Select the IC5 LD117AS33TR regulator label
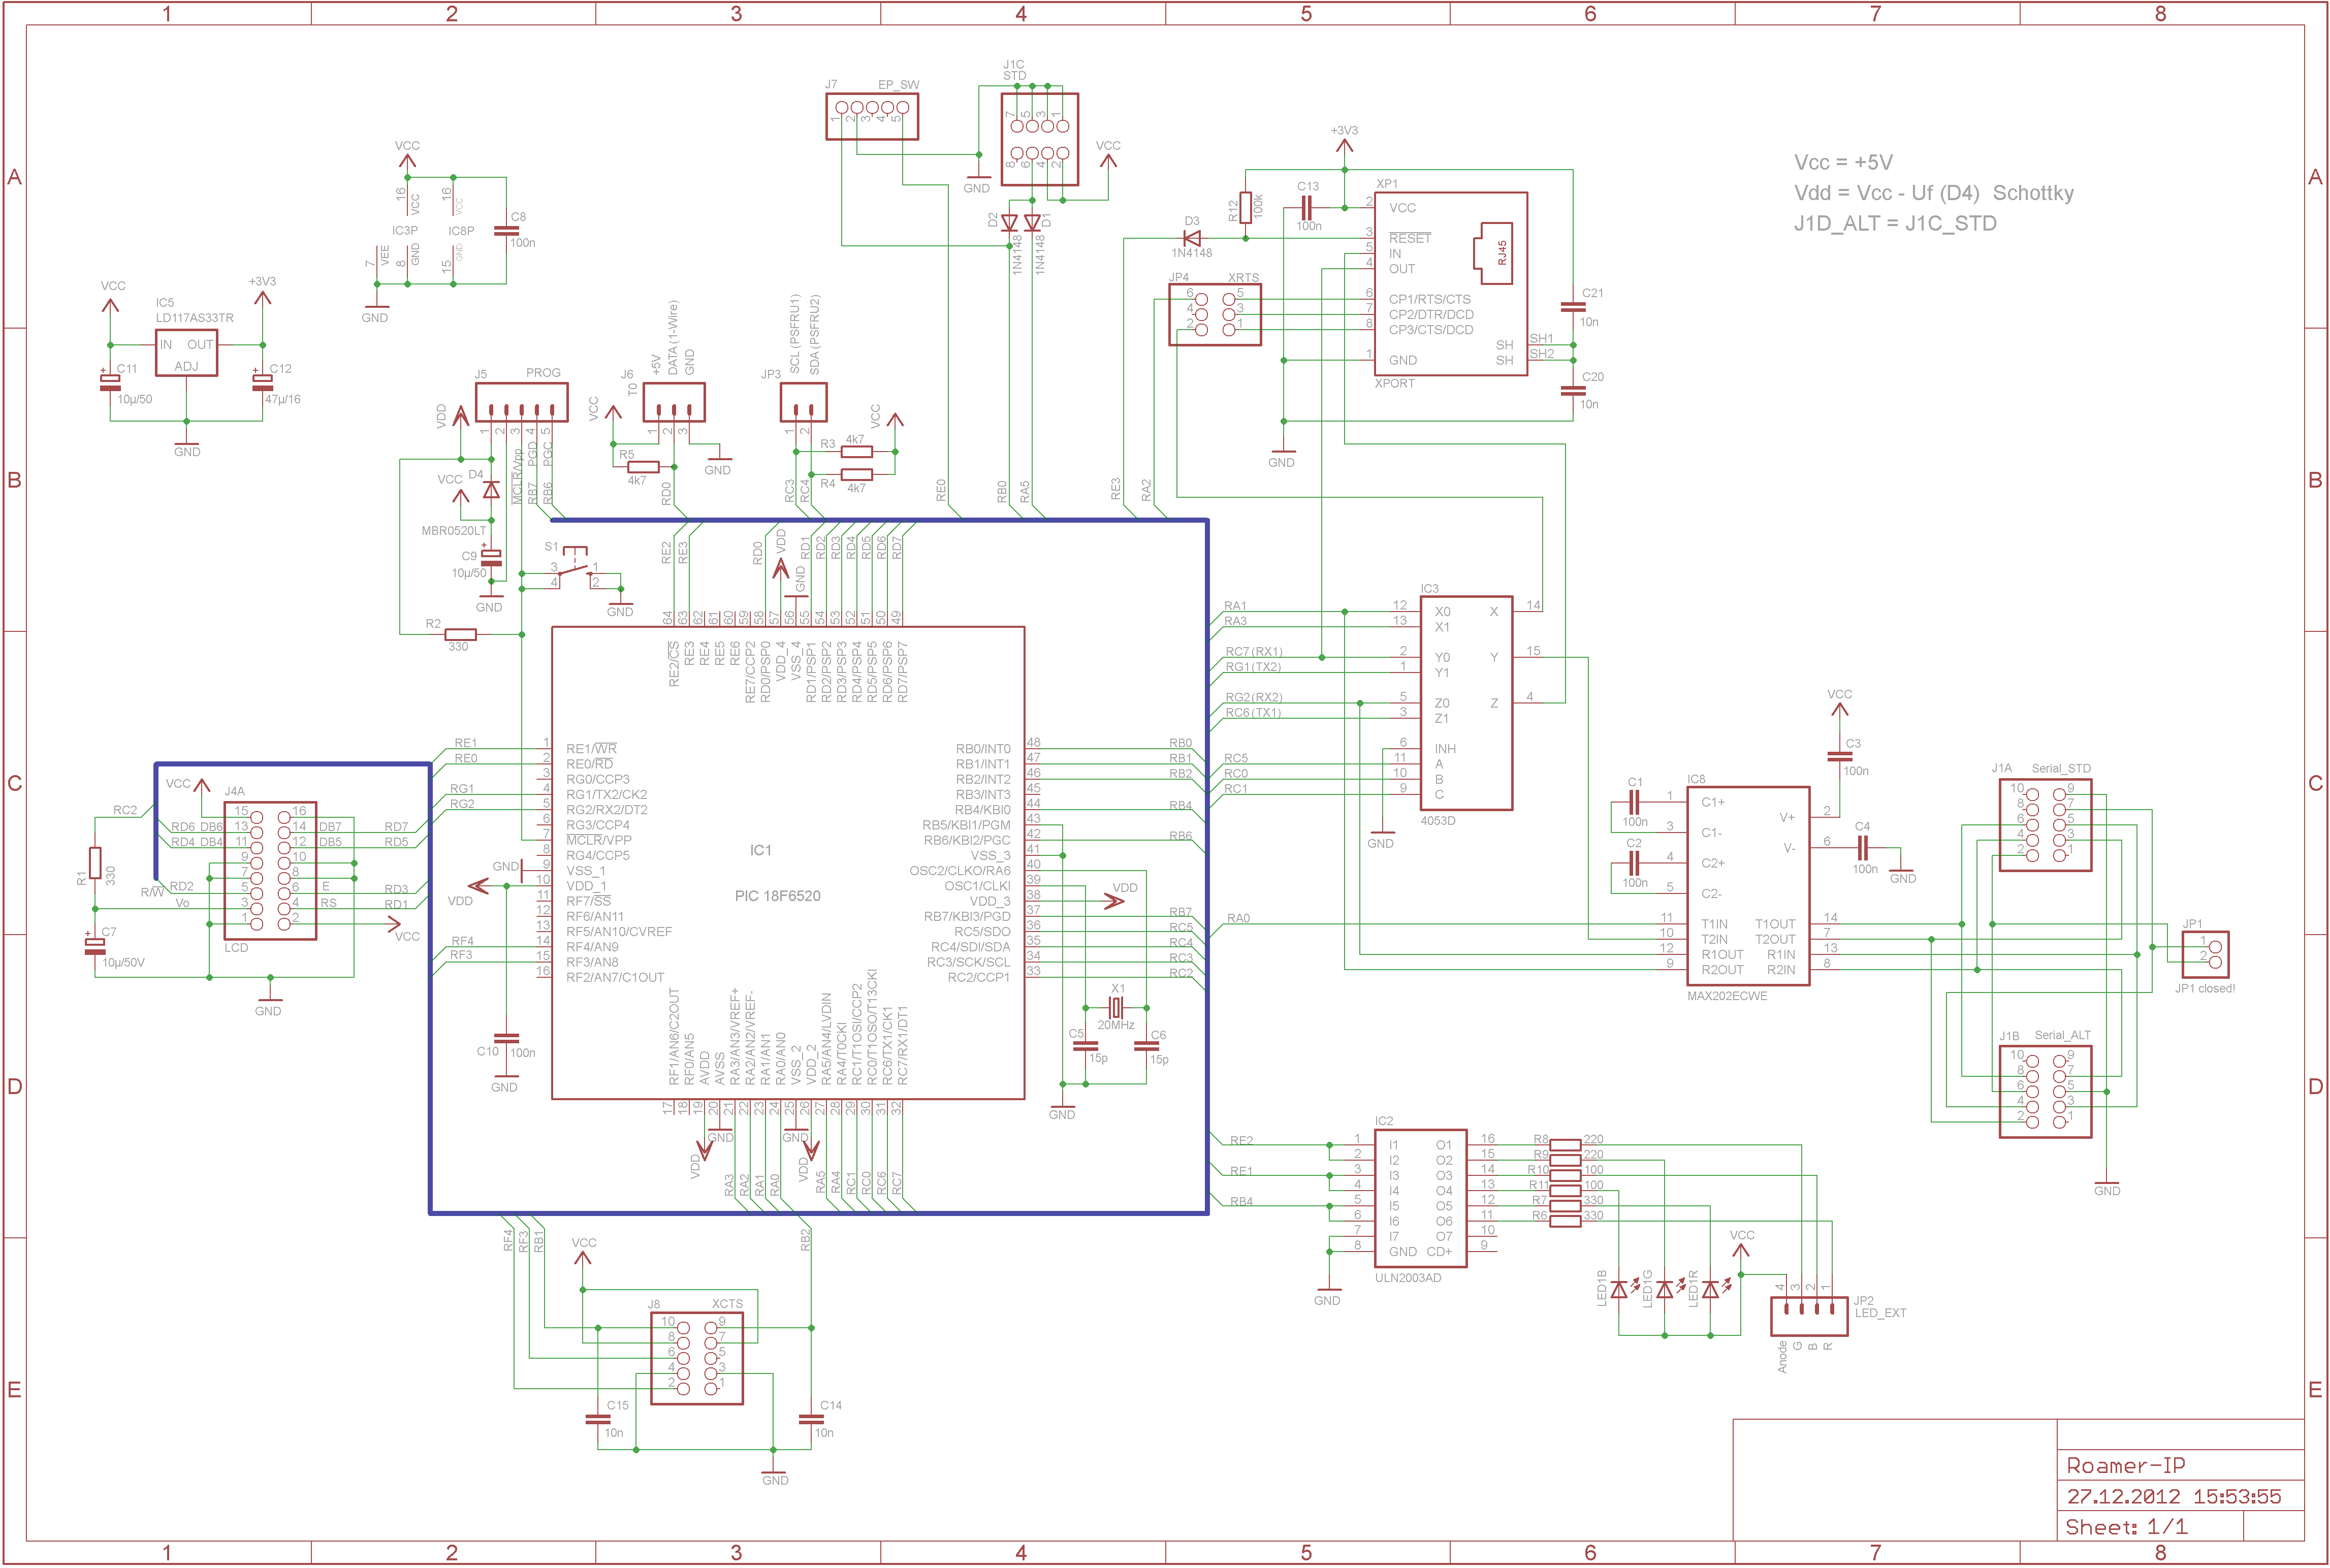 (194, 310)
